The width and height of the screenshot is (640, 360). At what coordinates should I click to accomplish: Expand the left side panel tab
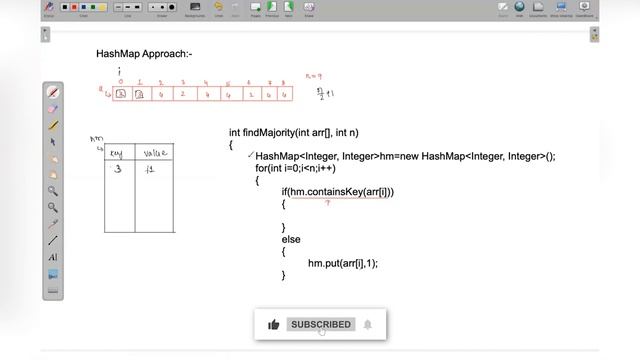pos(45,34)
